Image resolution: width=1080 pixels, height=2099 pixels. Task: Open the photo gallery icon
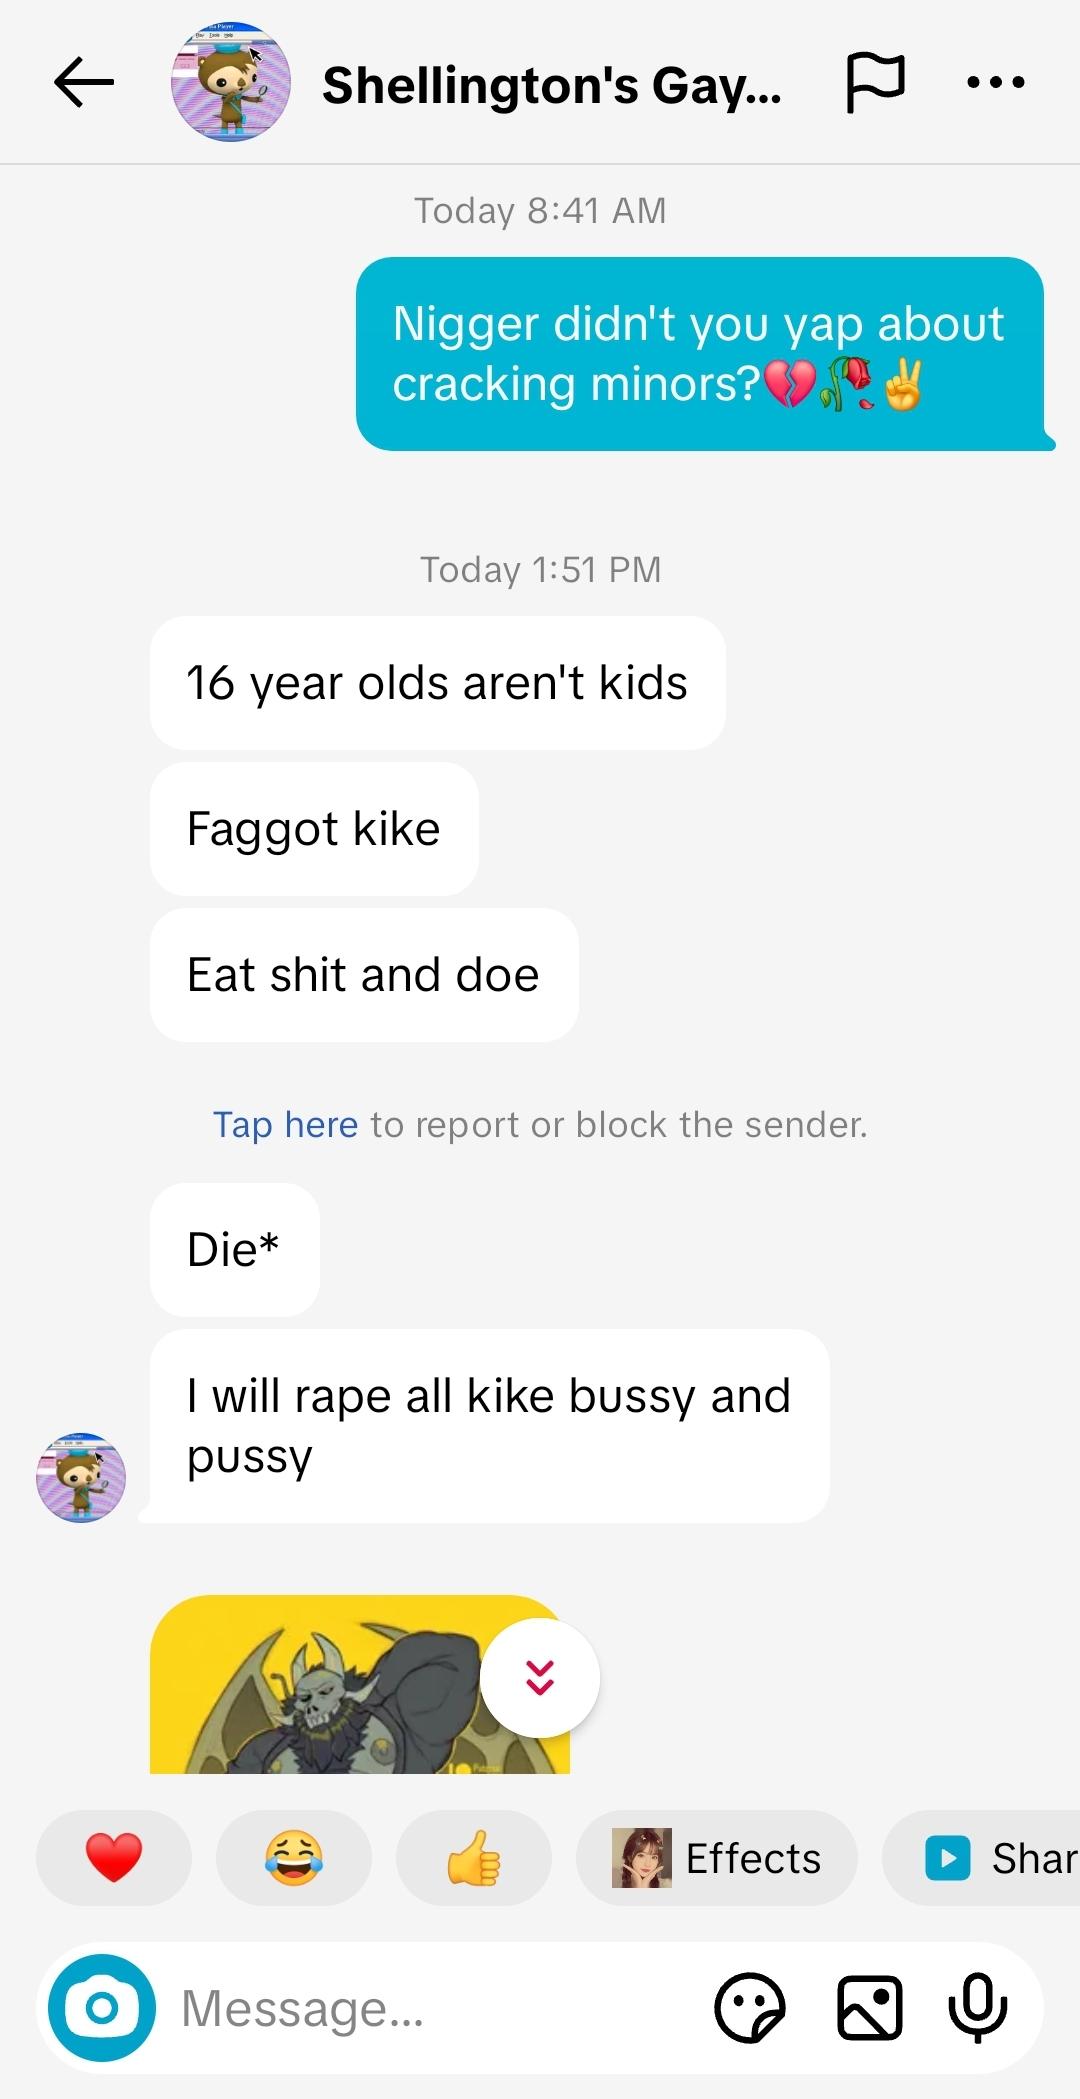869,2007
